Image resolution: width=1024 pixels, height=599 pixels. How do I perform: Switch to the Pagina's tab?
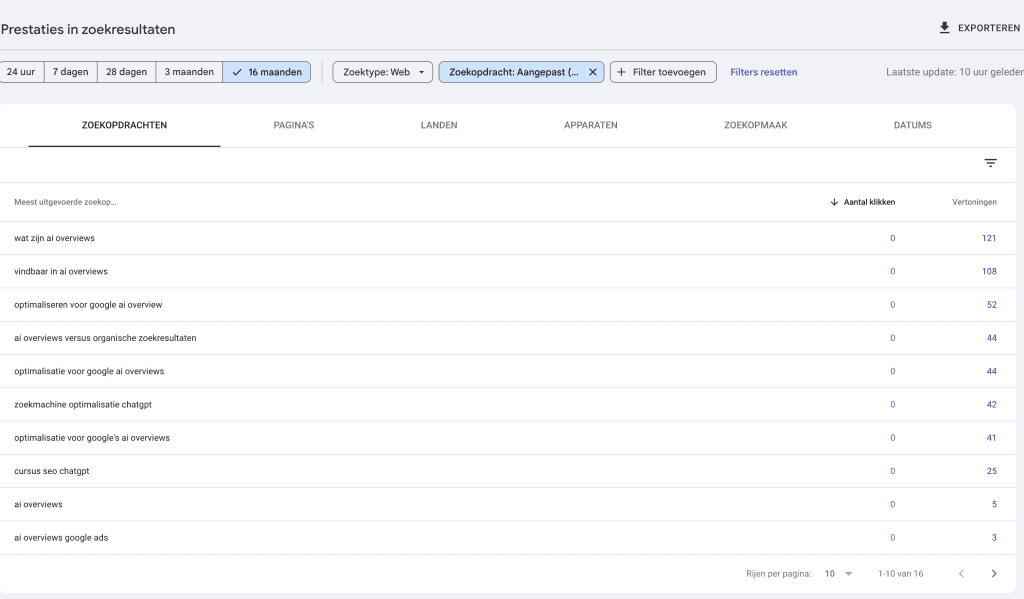click(294, 125)
